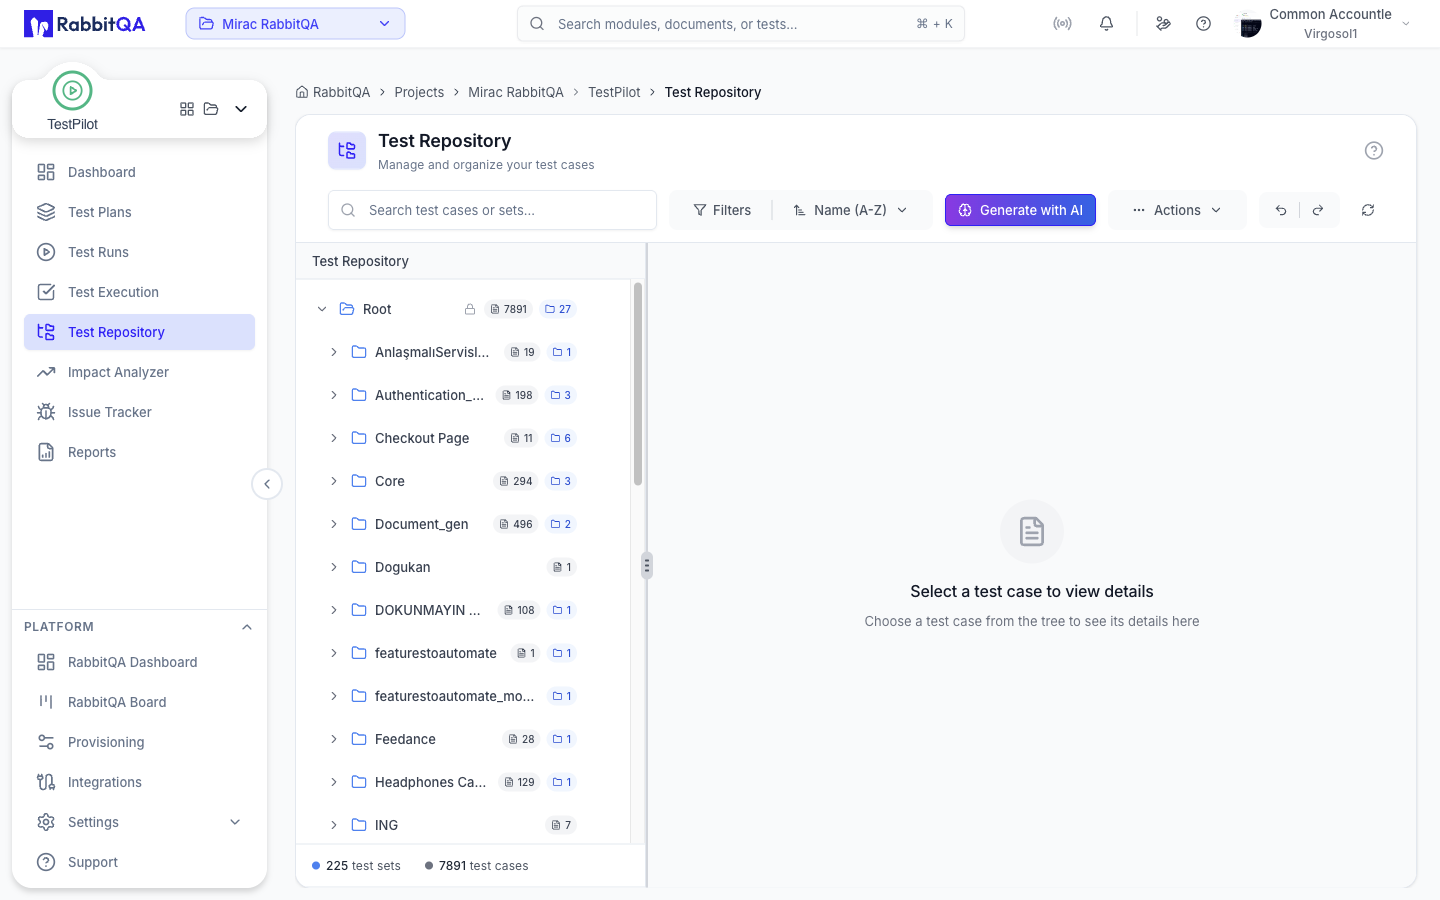The height and width of the screenshot is (900, 1440).
Task: Open the Filters button
Action: click(722, 210)
